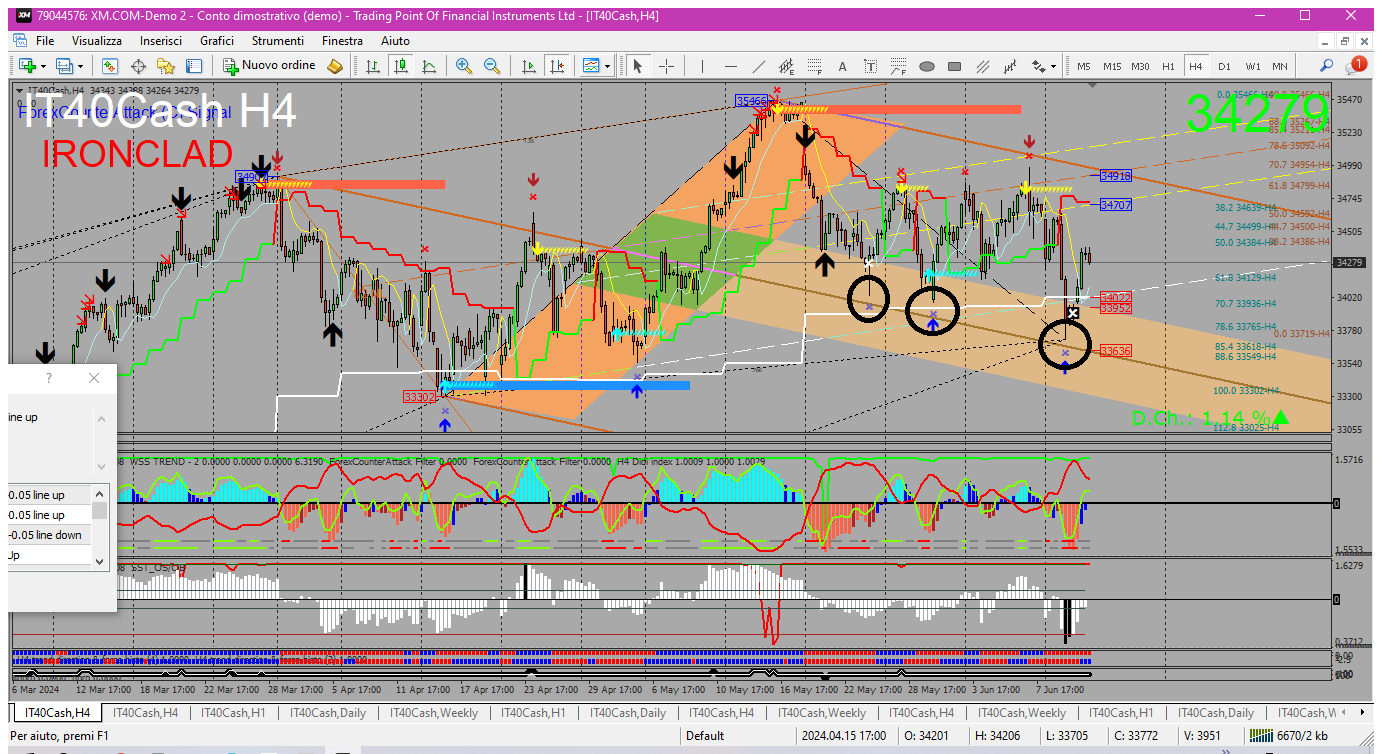Image resolution: width=1382 pixels, height=754 pixels.
Task: Switch timeframe to M30
Action: [1140, 66]
